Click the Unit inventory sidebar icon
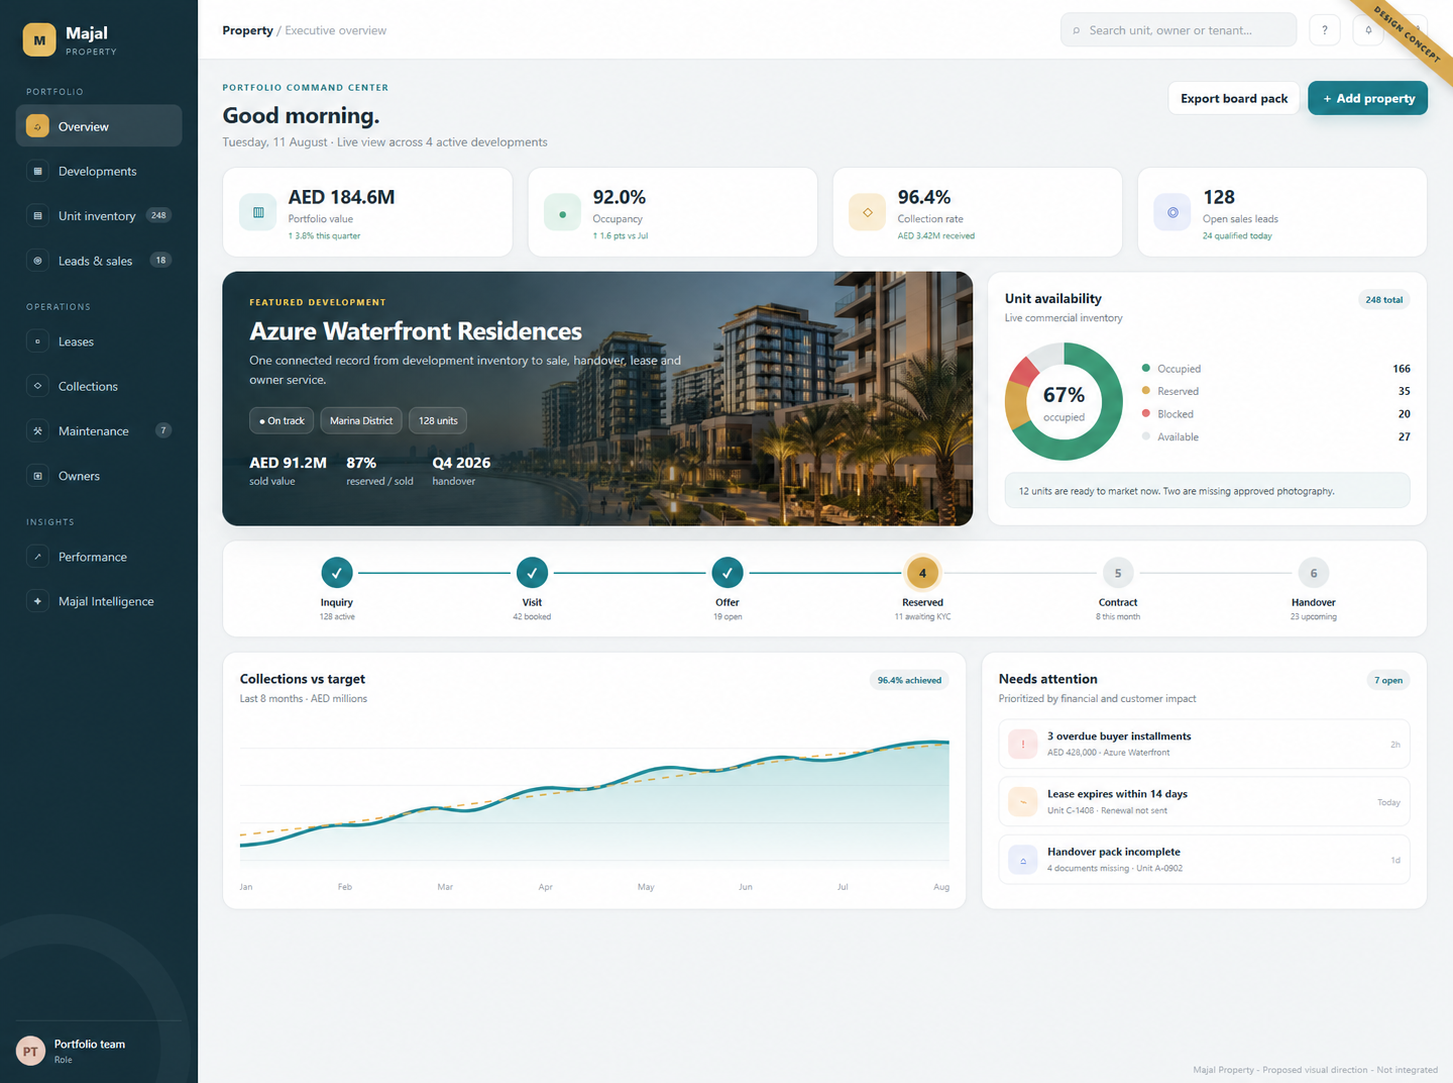The image size is (1453, 1083). (37, 216)
